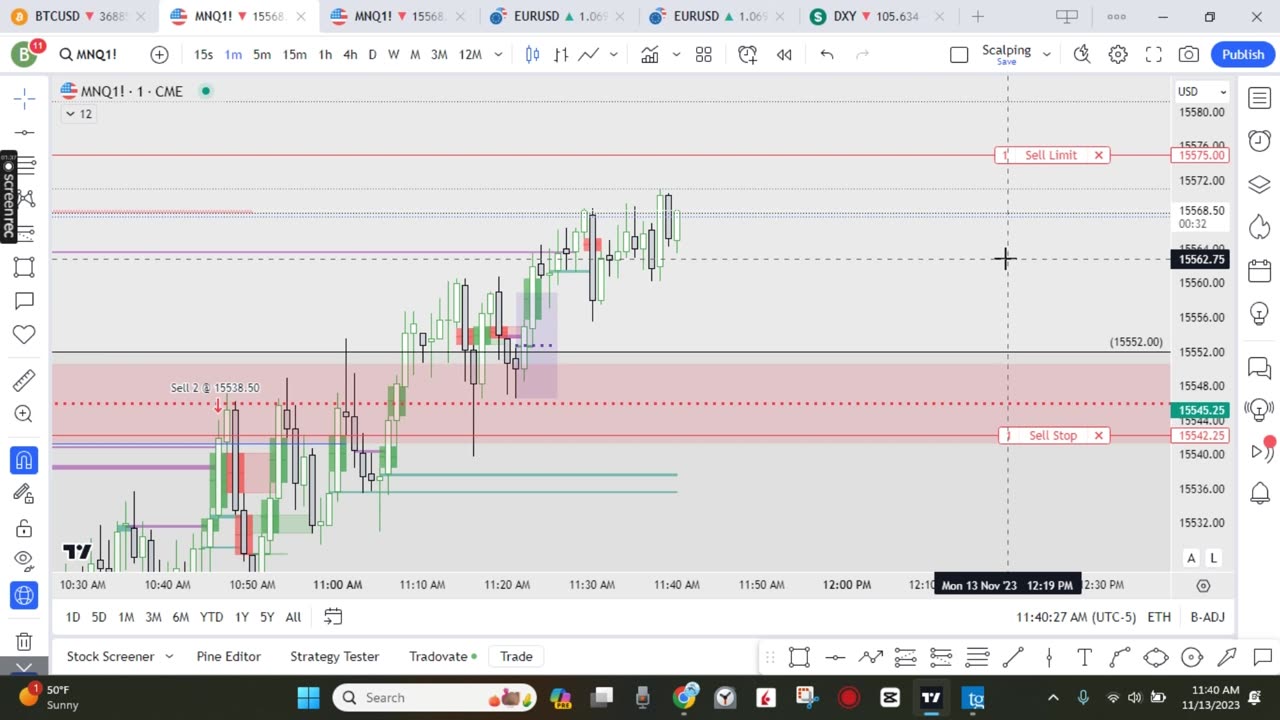
Task: Open the Scalping layout dropdown arrow
Action: 1047,55
